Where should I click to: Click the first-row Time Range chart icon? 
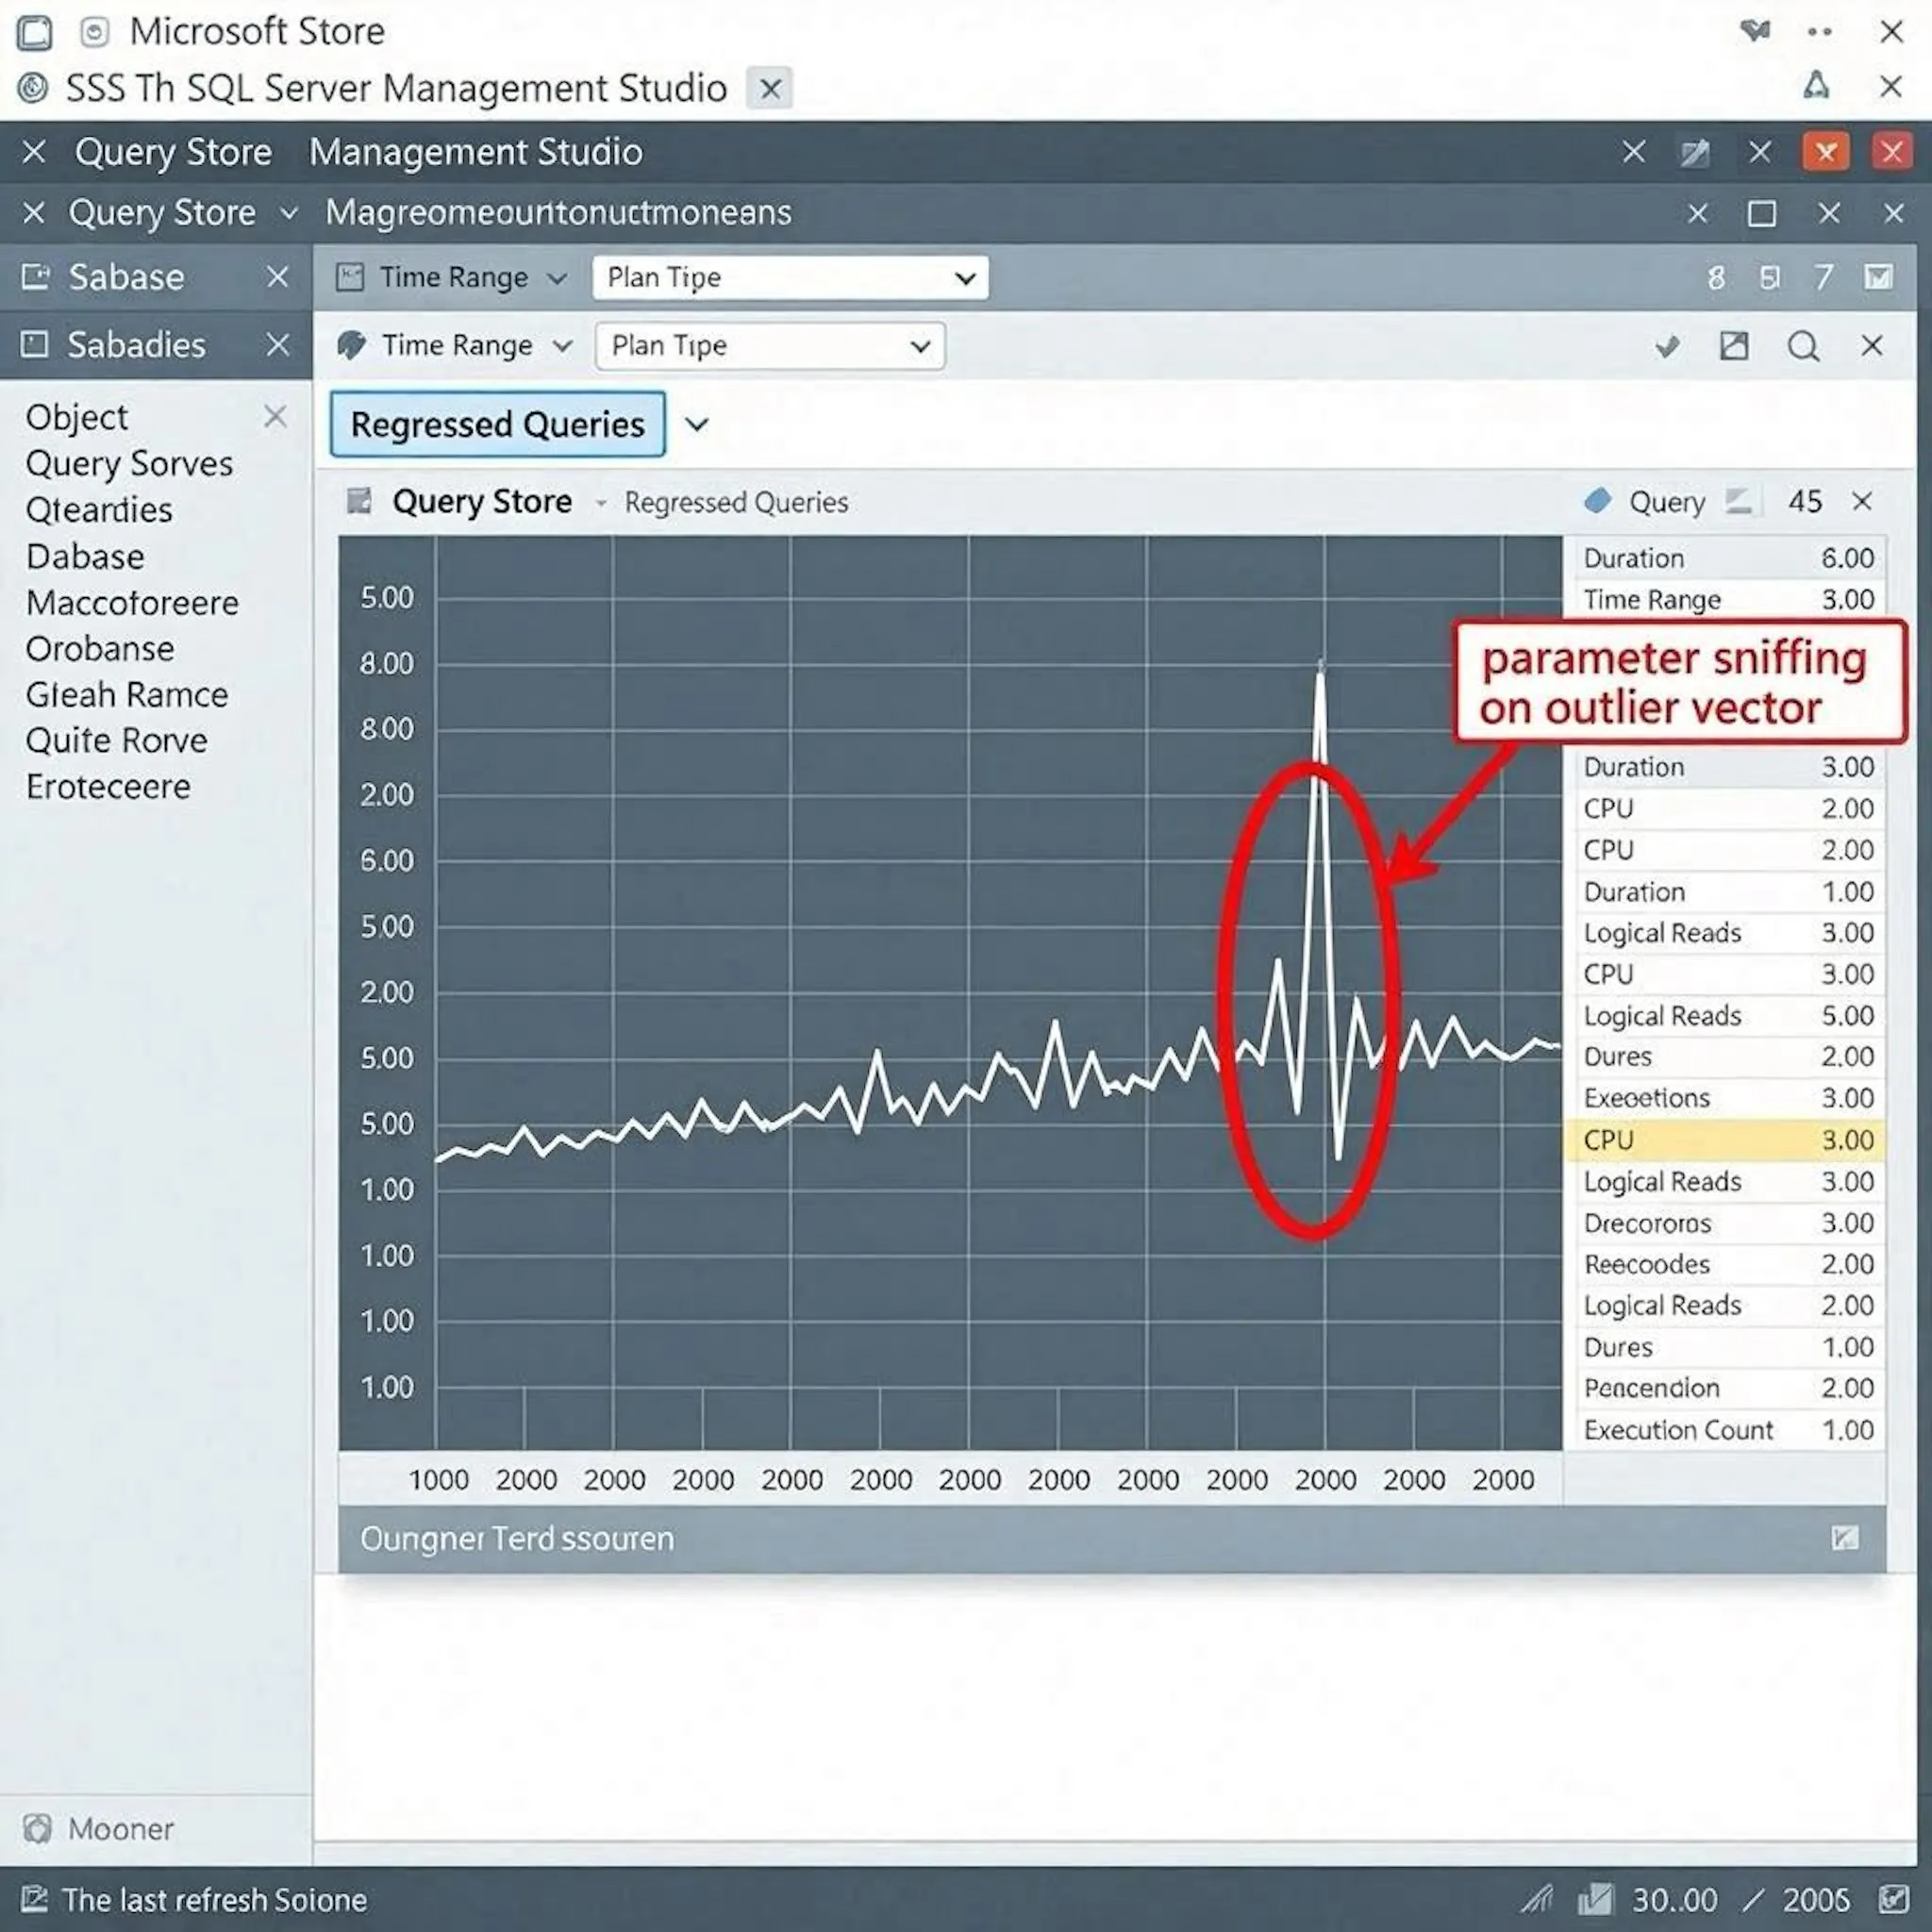click(349, 277)
